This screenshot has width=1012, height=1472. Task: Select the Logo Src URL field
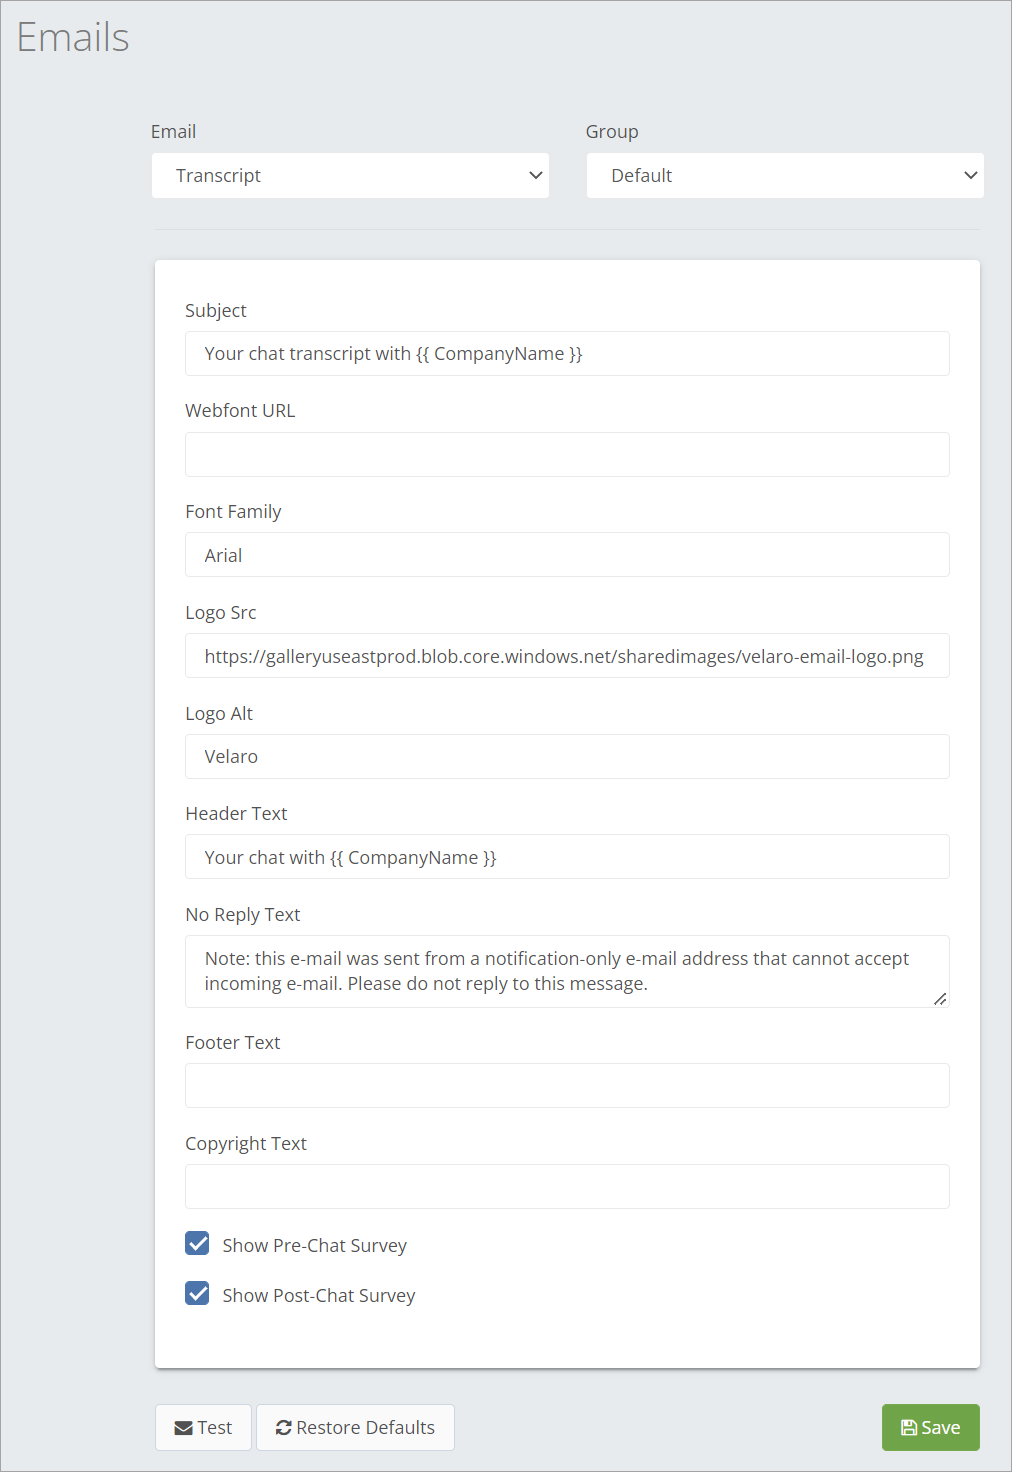click(567, 656)
